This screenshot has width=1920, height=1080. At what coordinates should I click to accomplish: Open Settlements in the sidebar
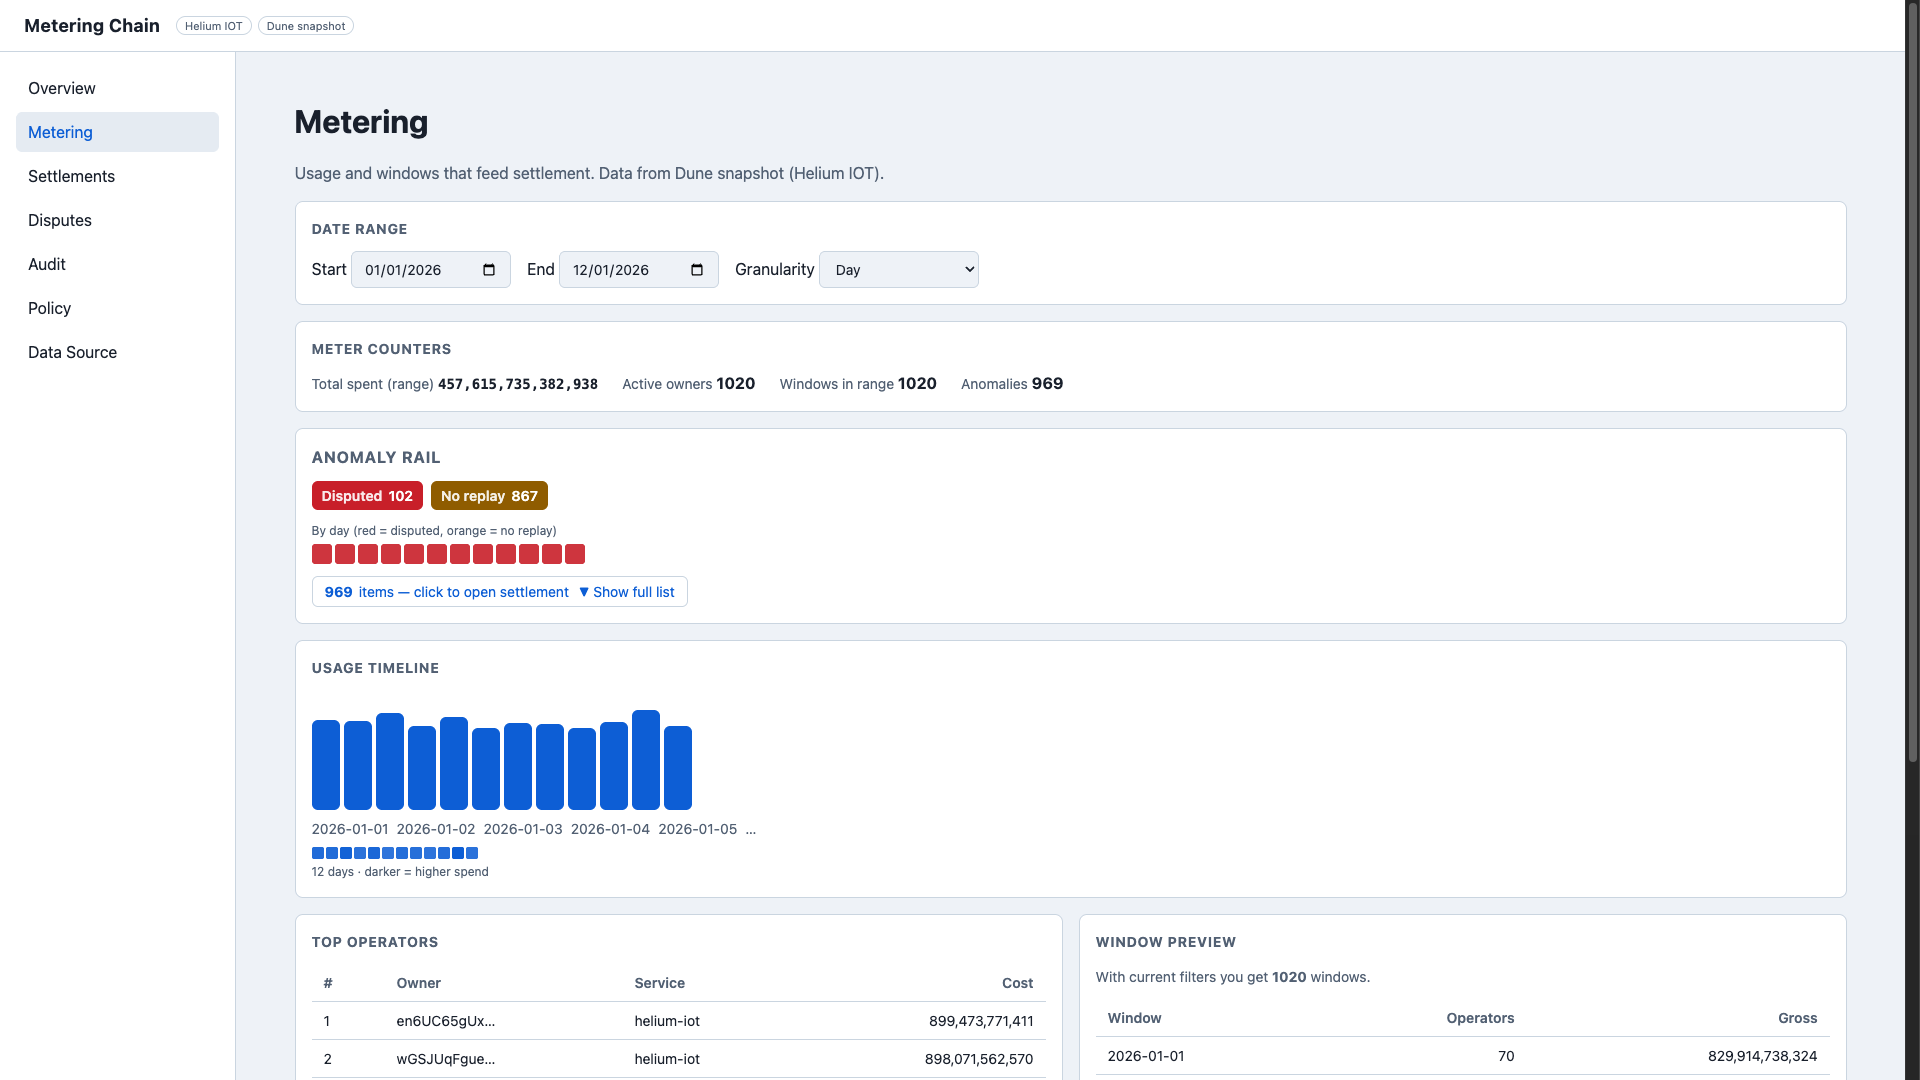pos(71,176)
